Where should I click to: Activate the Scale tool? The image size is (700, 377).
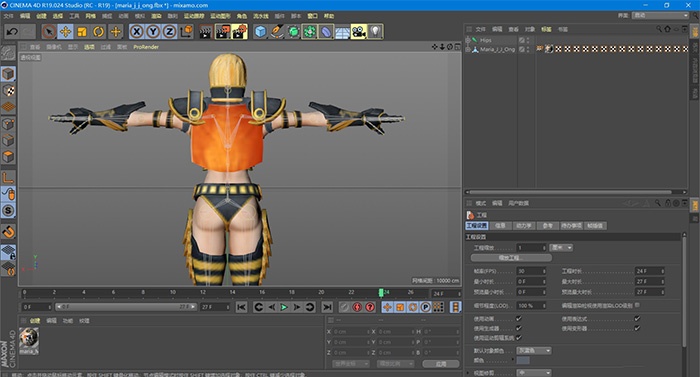click(82, 32)
